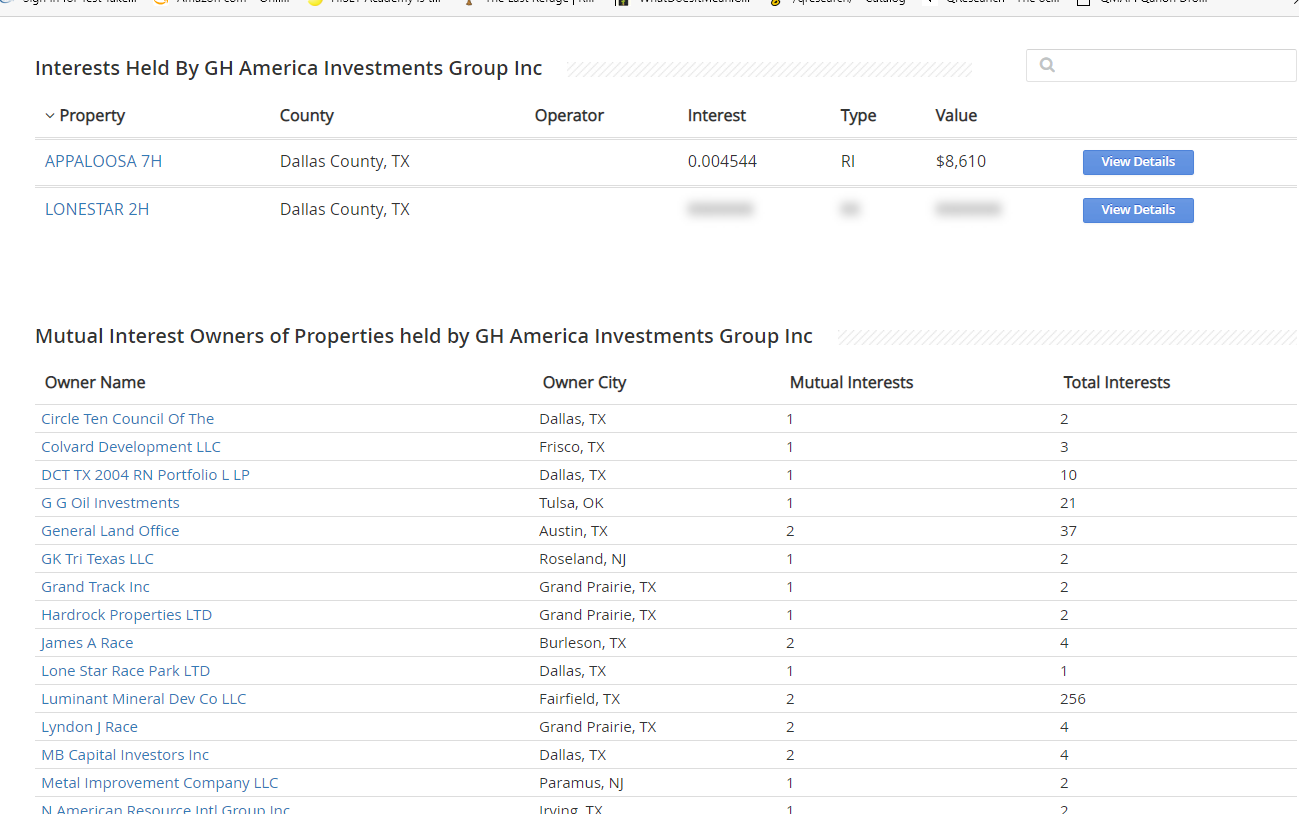Open owner Metal Improvement Company LLC
The width and height of the screenshot is (1299, 814).
160,782
